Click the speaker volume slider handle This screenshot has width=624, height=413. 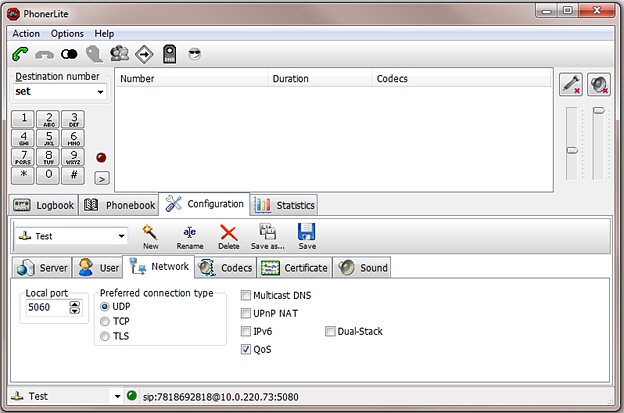coord(599,111)
